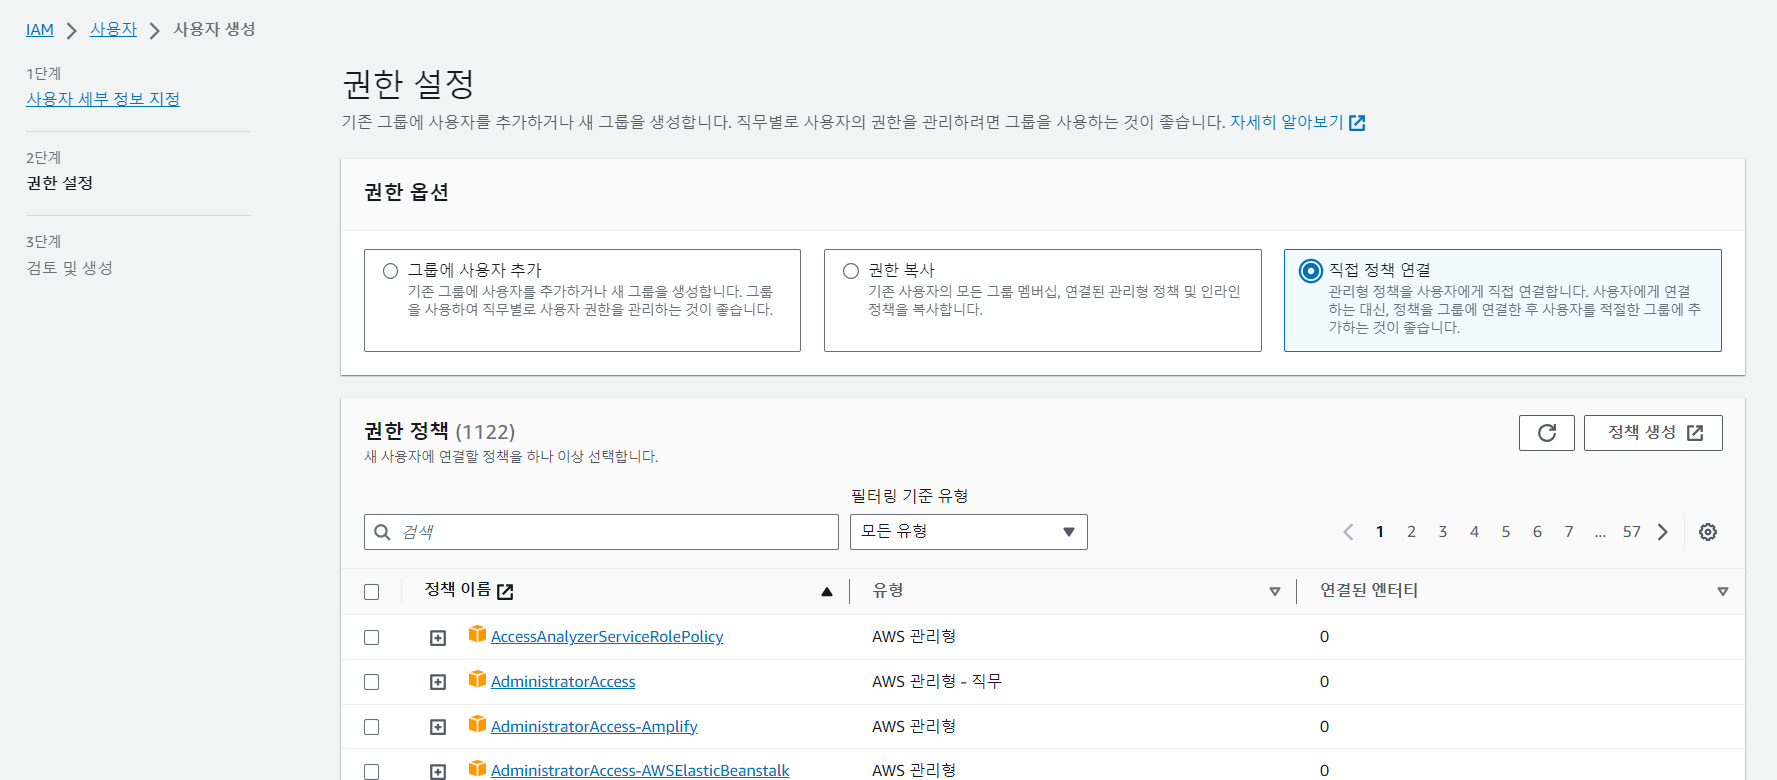The width and height of the screenshot is (1777, 780).
Task: Click AdministratorAccess-Amplify orange cube icon
Action: pyautogui.click(x=477, y=724)
